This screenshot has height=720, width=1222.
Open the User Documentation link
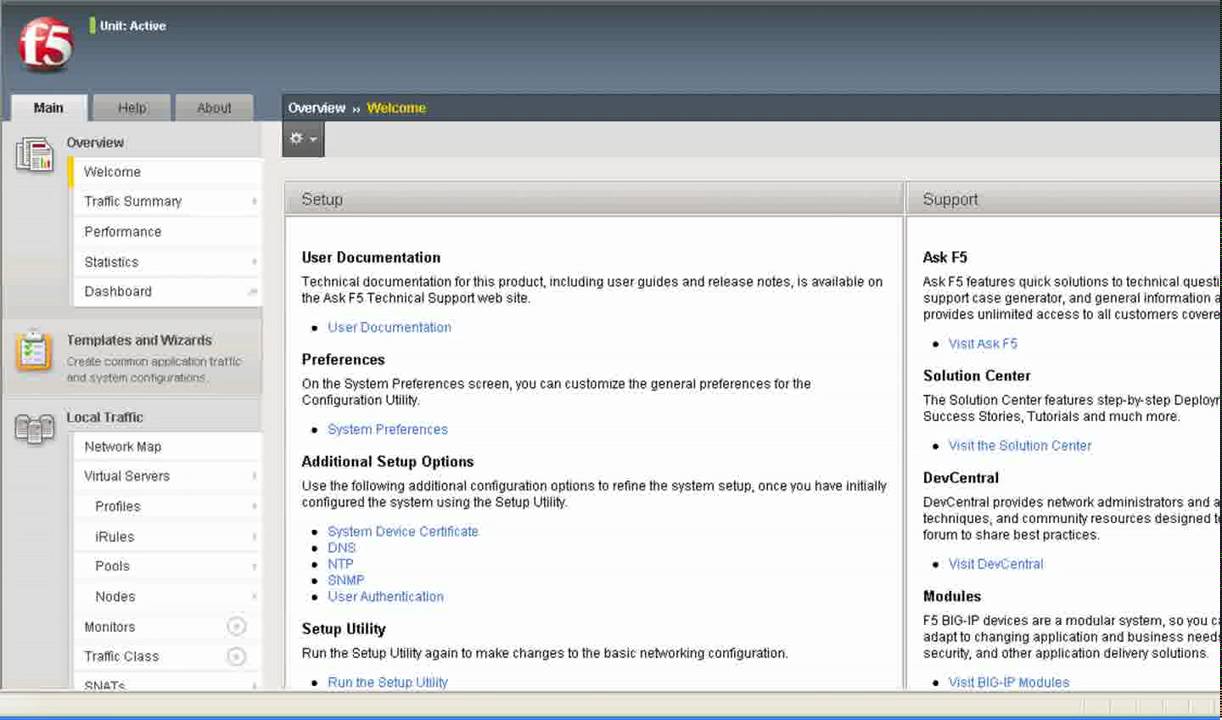389,327
